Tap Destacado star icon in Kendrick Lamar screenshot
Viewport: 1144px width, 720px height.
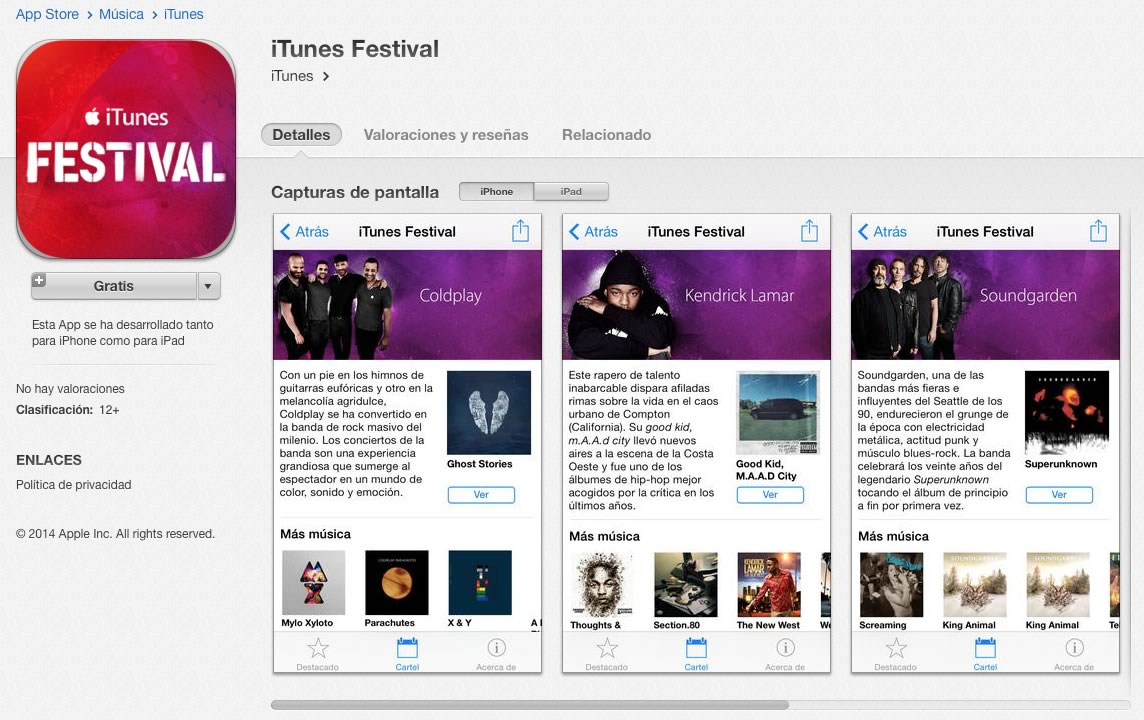coord(607,648)
